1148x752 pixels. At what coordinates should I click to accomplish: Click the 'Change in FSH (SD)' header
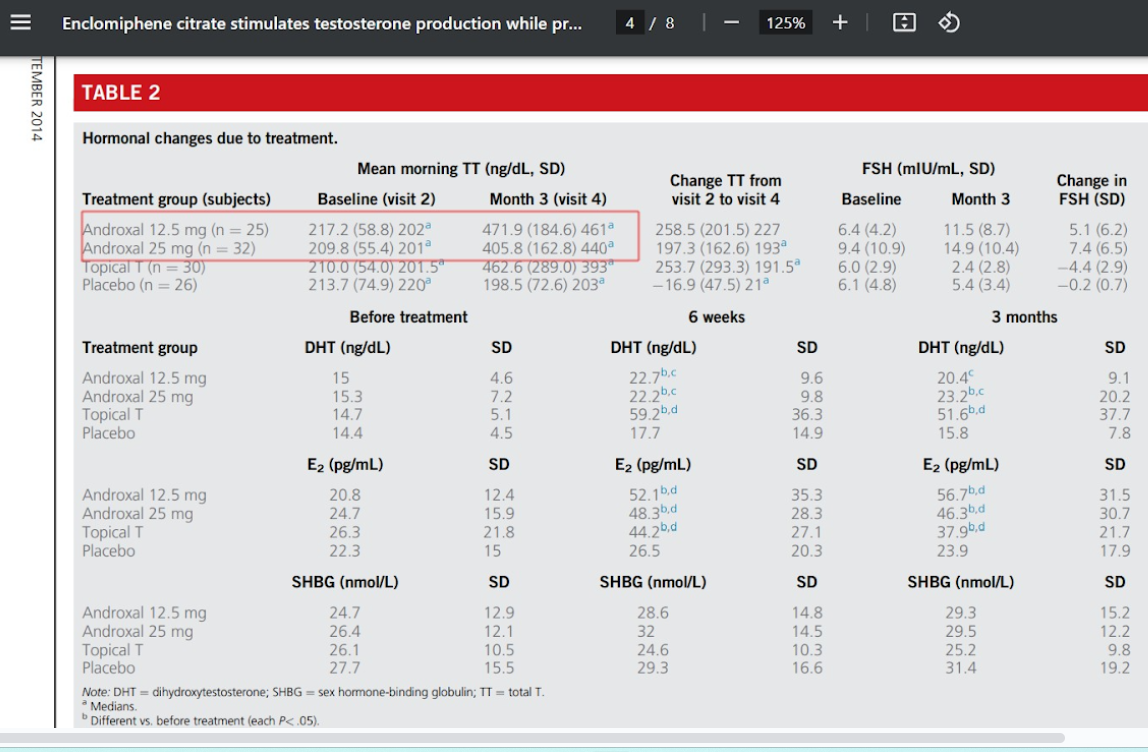pos(1091,190)
